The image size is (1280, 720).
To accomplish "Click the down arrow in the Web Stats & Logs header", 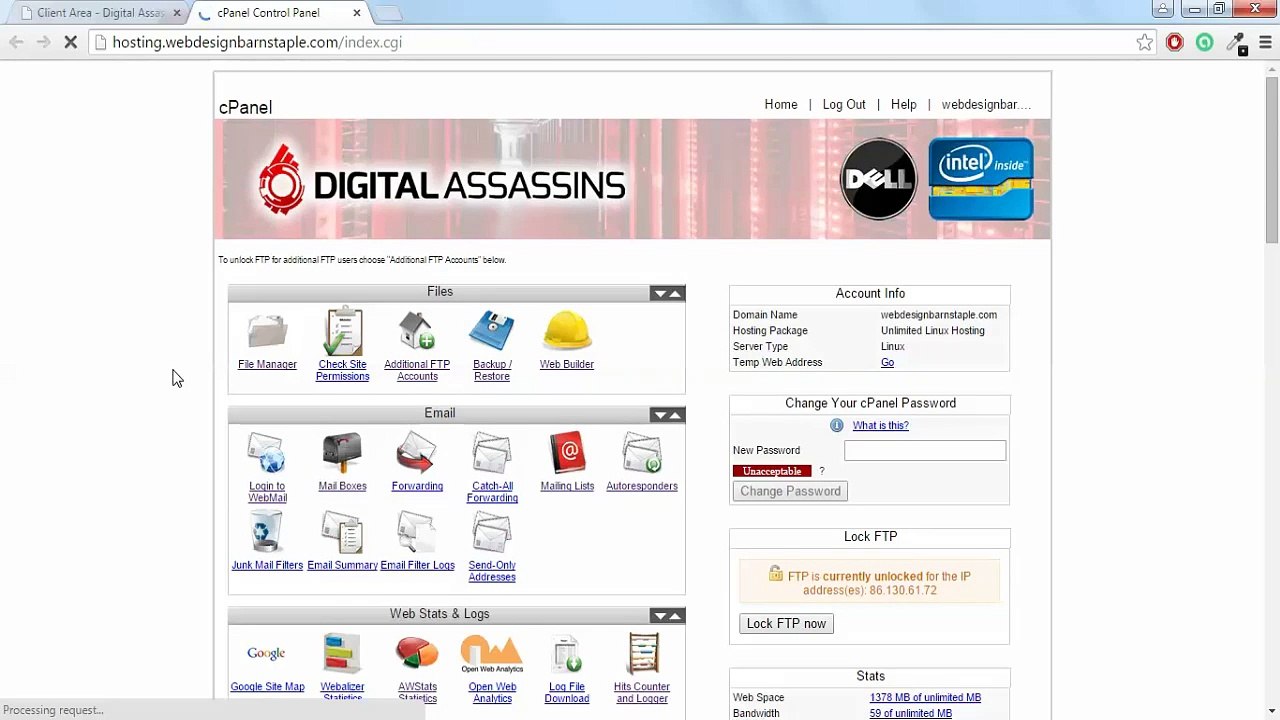I will pyautogui.click(x=659, y=615).
